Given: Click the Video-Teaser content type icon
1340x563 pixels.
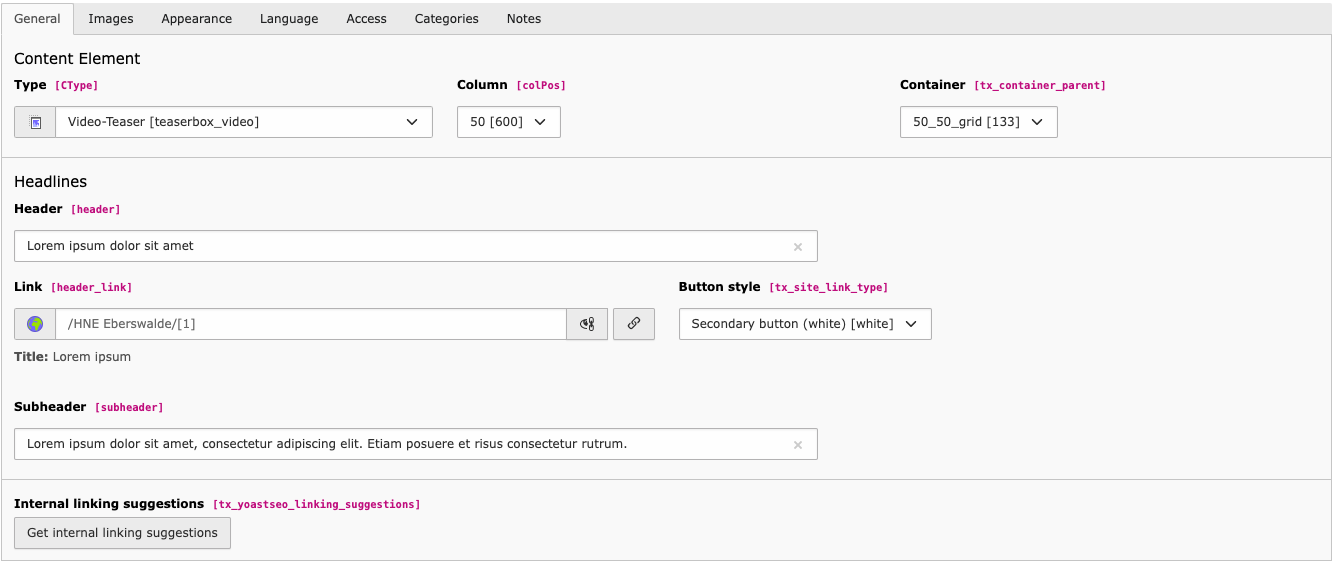Looking at the screenshot, I should click(35, 122).
